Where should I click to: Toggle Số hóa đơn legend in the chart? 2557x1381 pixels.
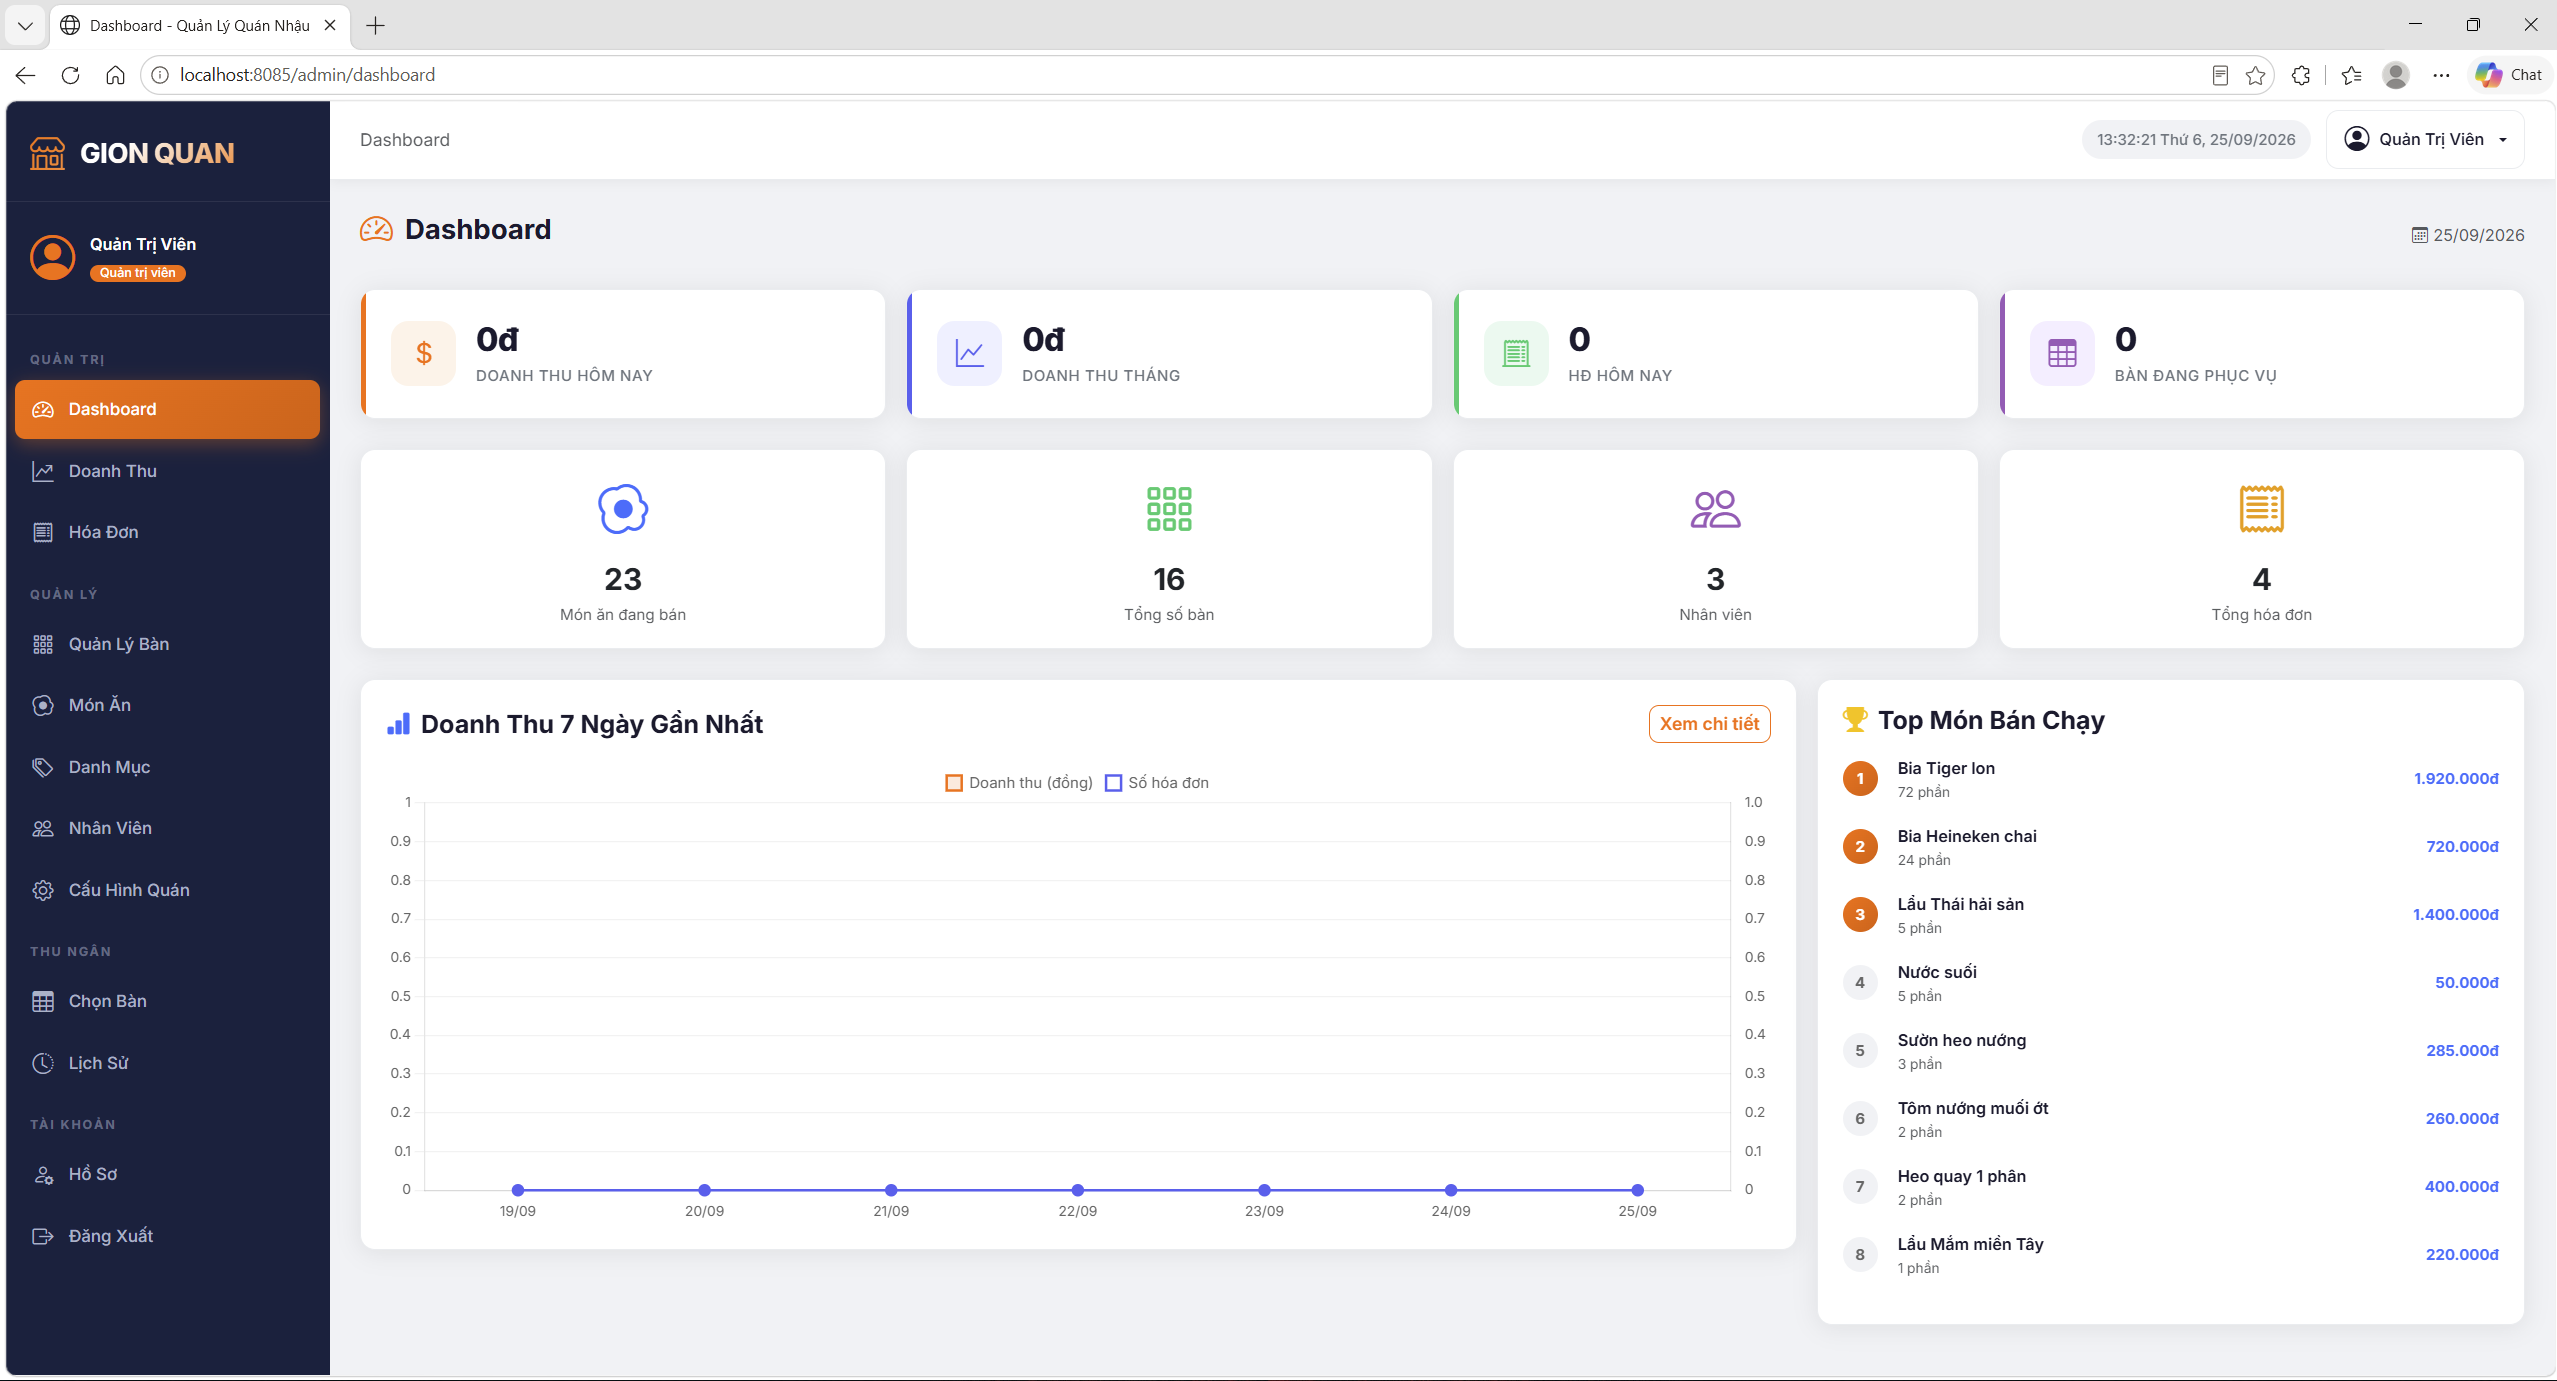tap(1157, 783)
